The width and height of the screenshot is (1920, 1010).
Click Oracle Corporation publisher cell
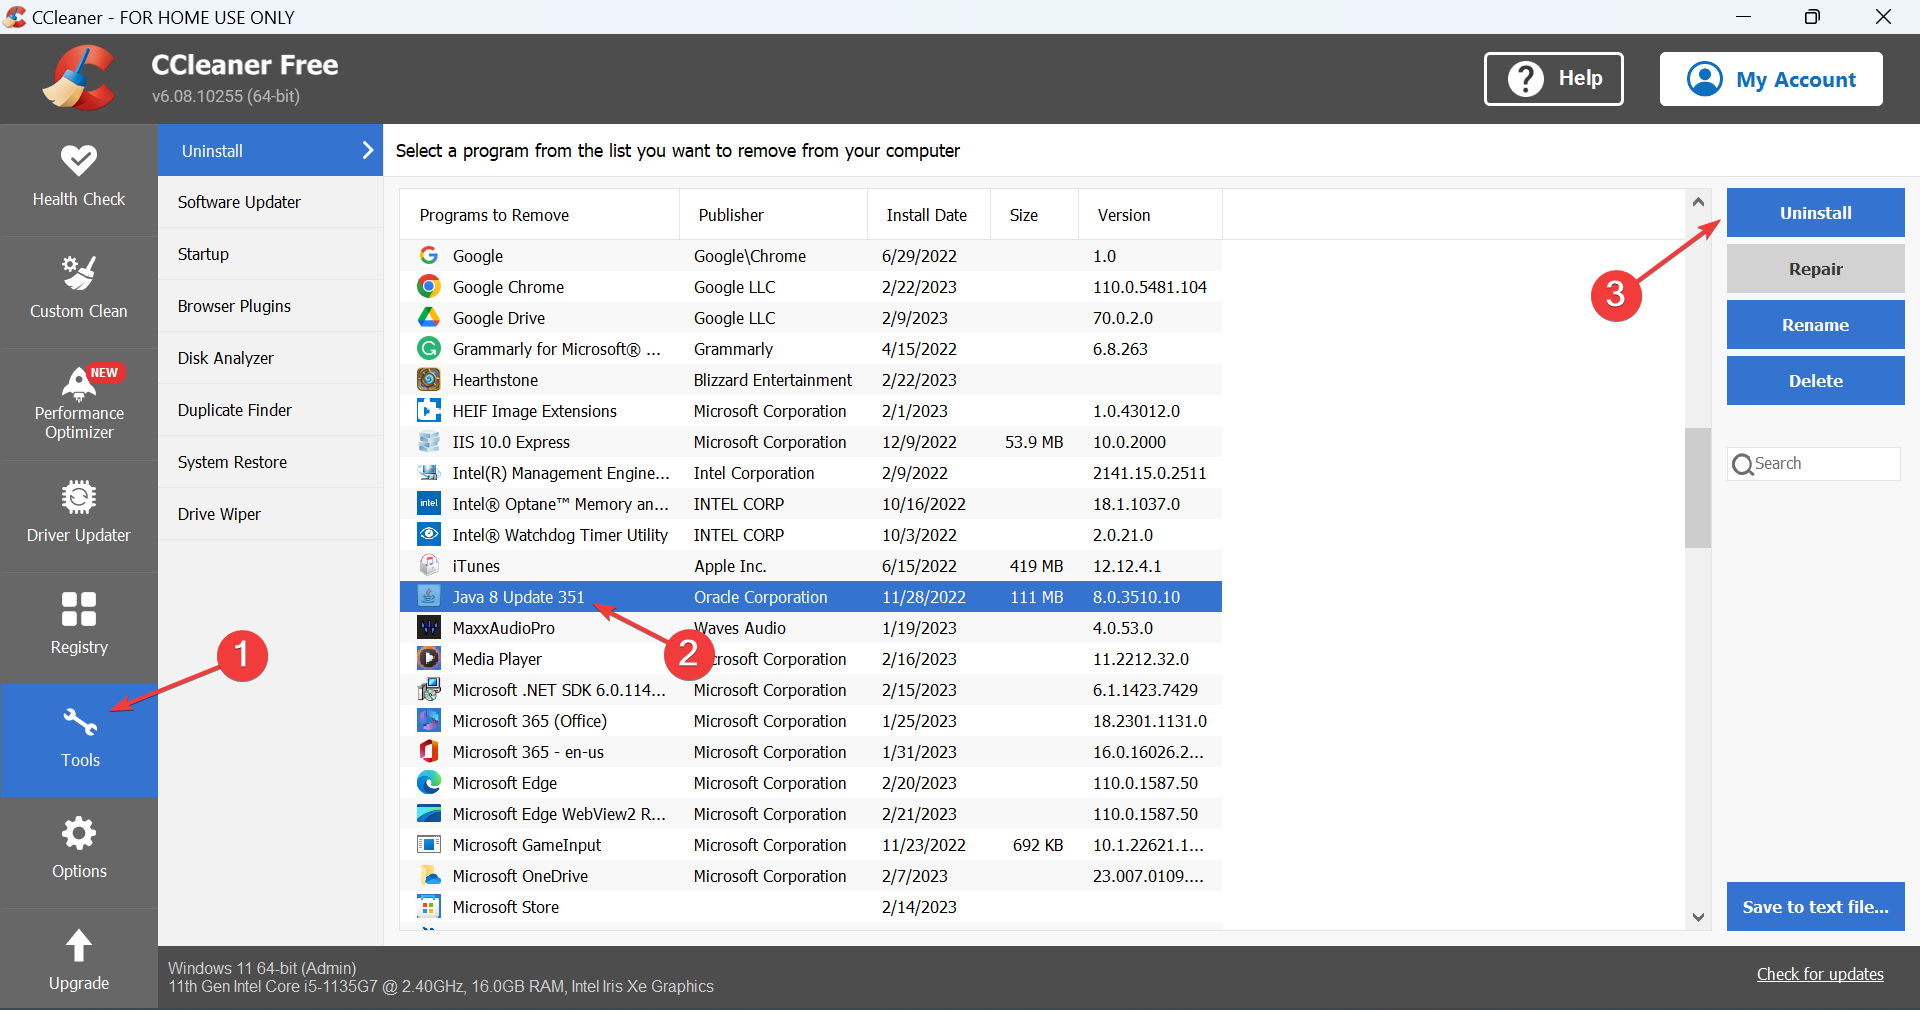(761, 597)
